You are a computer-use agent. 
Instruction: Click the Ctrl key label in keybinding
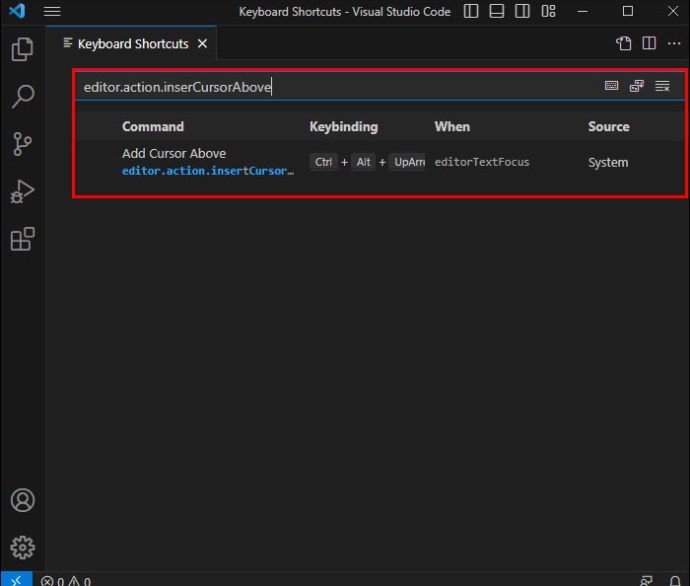point(323,162)
